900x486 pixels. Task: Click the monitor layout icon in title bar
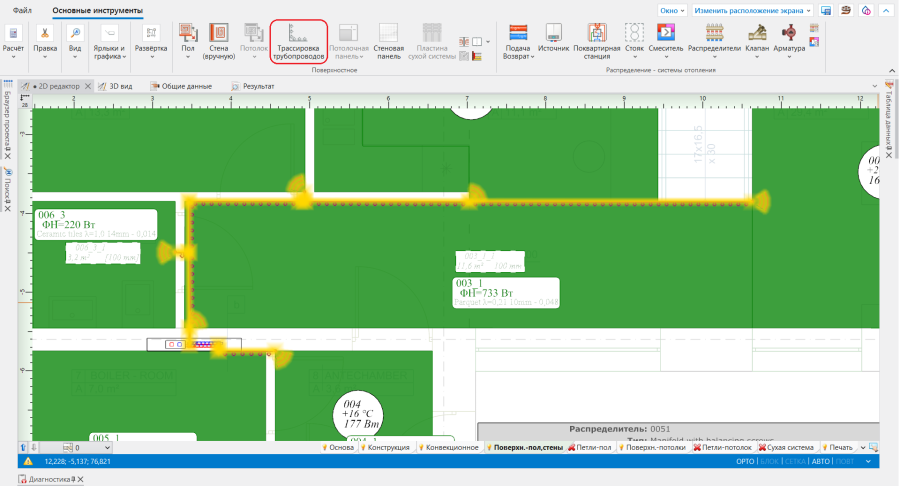click(x=826, y=10)
